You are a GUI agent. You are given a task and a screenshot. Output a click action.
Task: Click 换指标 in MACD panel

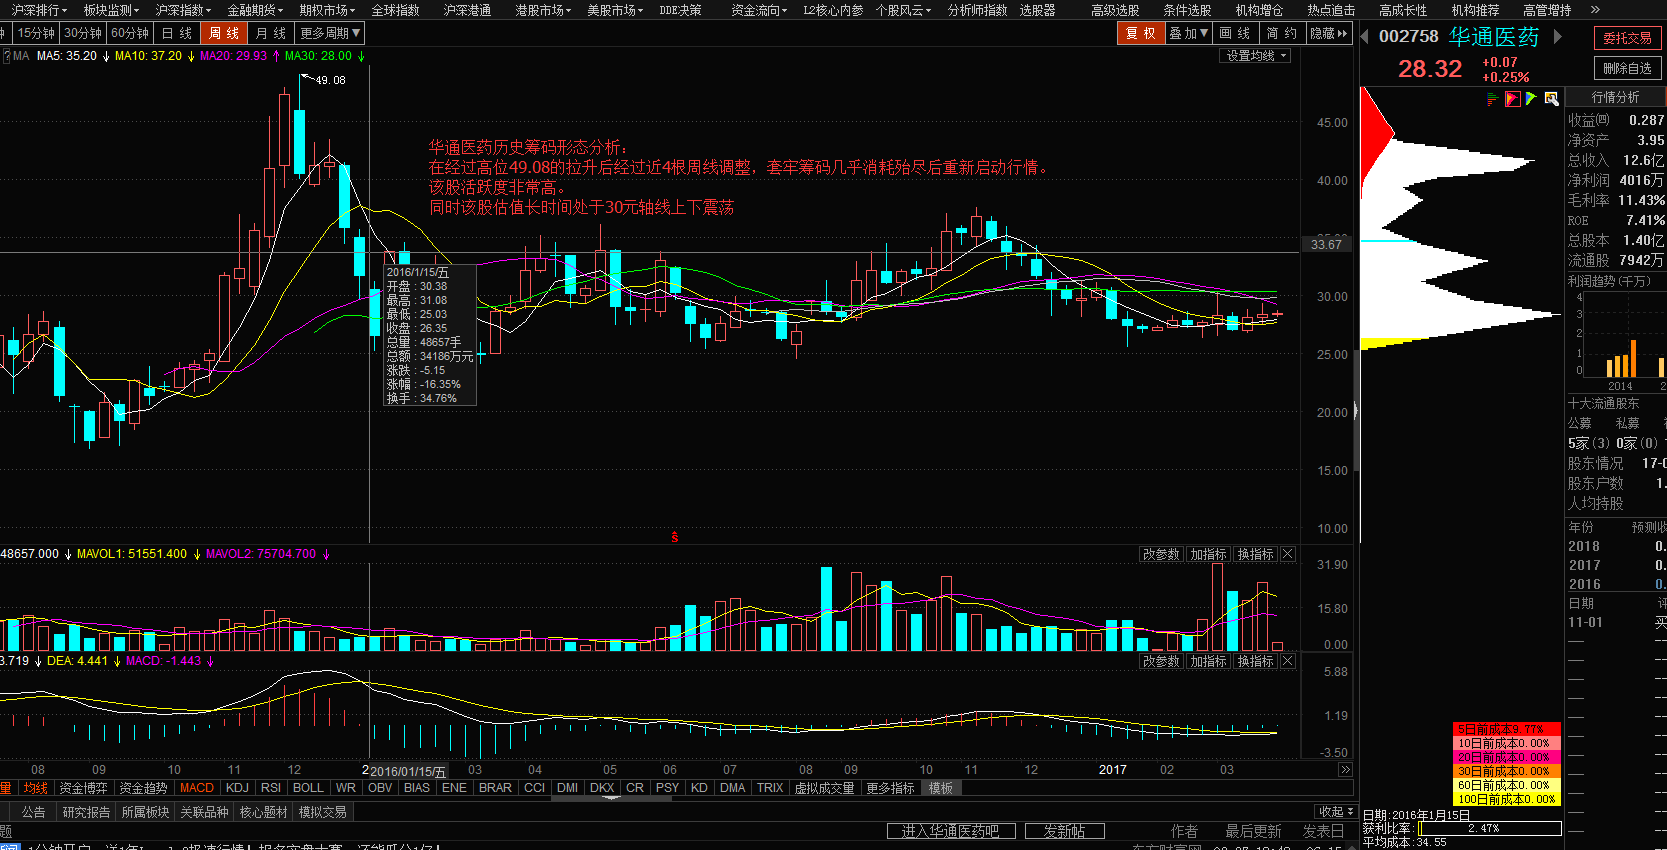coord(1255,661)
